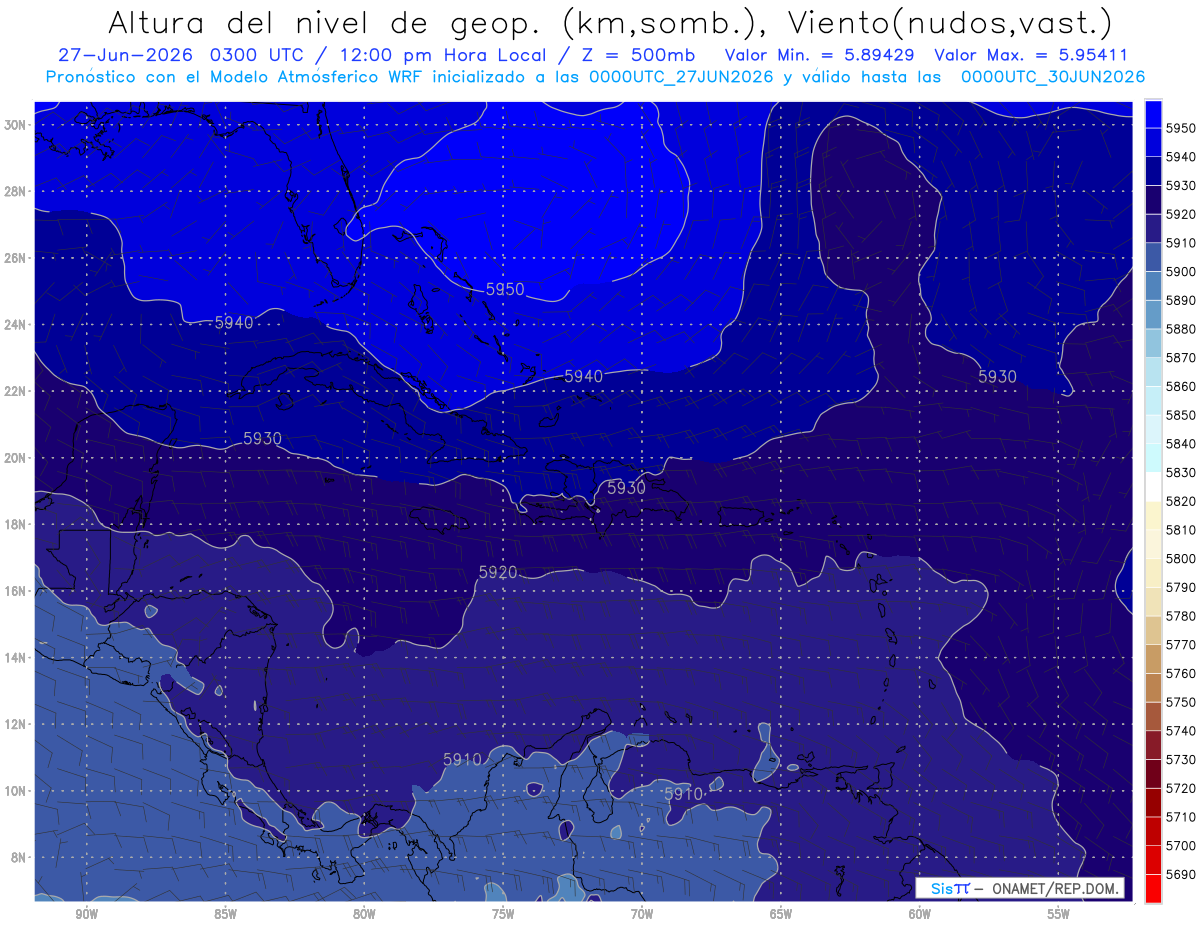
Task: Click the 5690 value on the color scale
Action: coord(1181,874)
